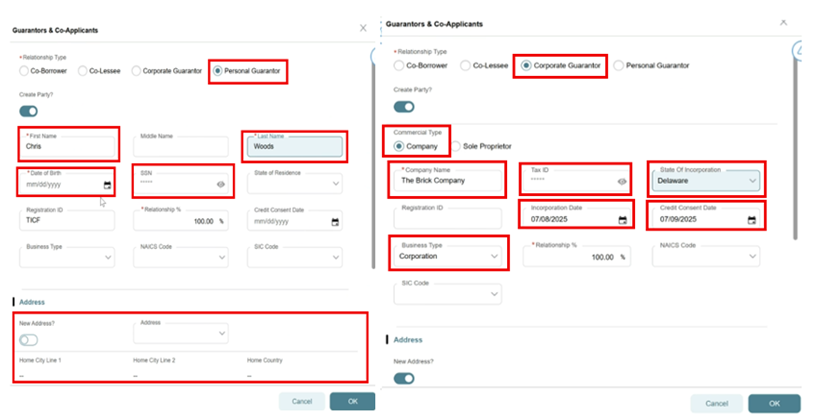Show Tax ID with eye icon
Screen dimensions: 816x420
coord(622,182)
